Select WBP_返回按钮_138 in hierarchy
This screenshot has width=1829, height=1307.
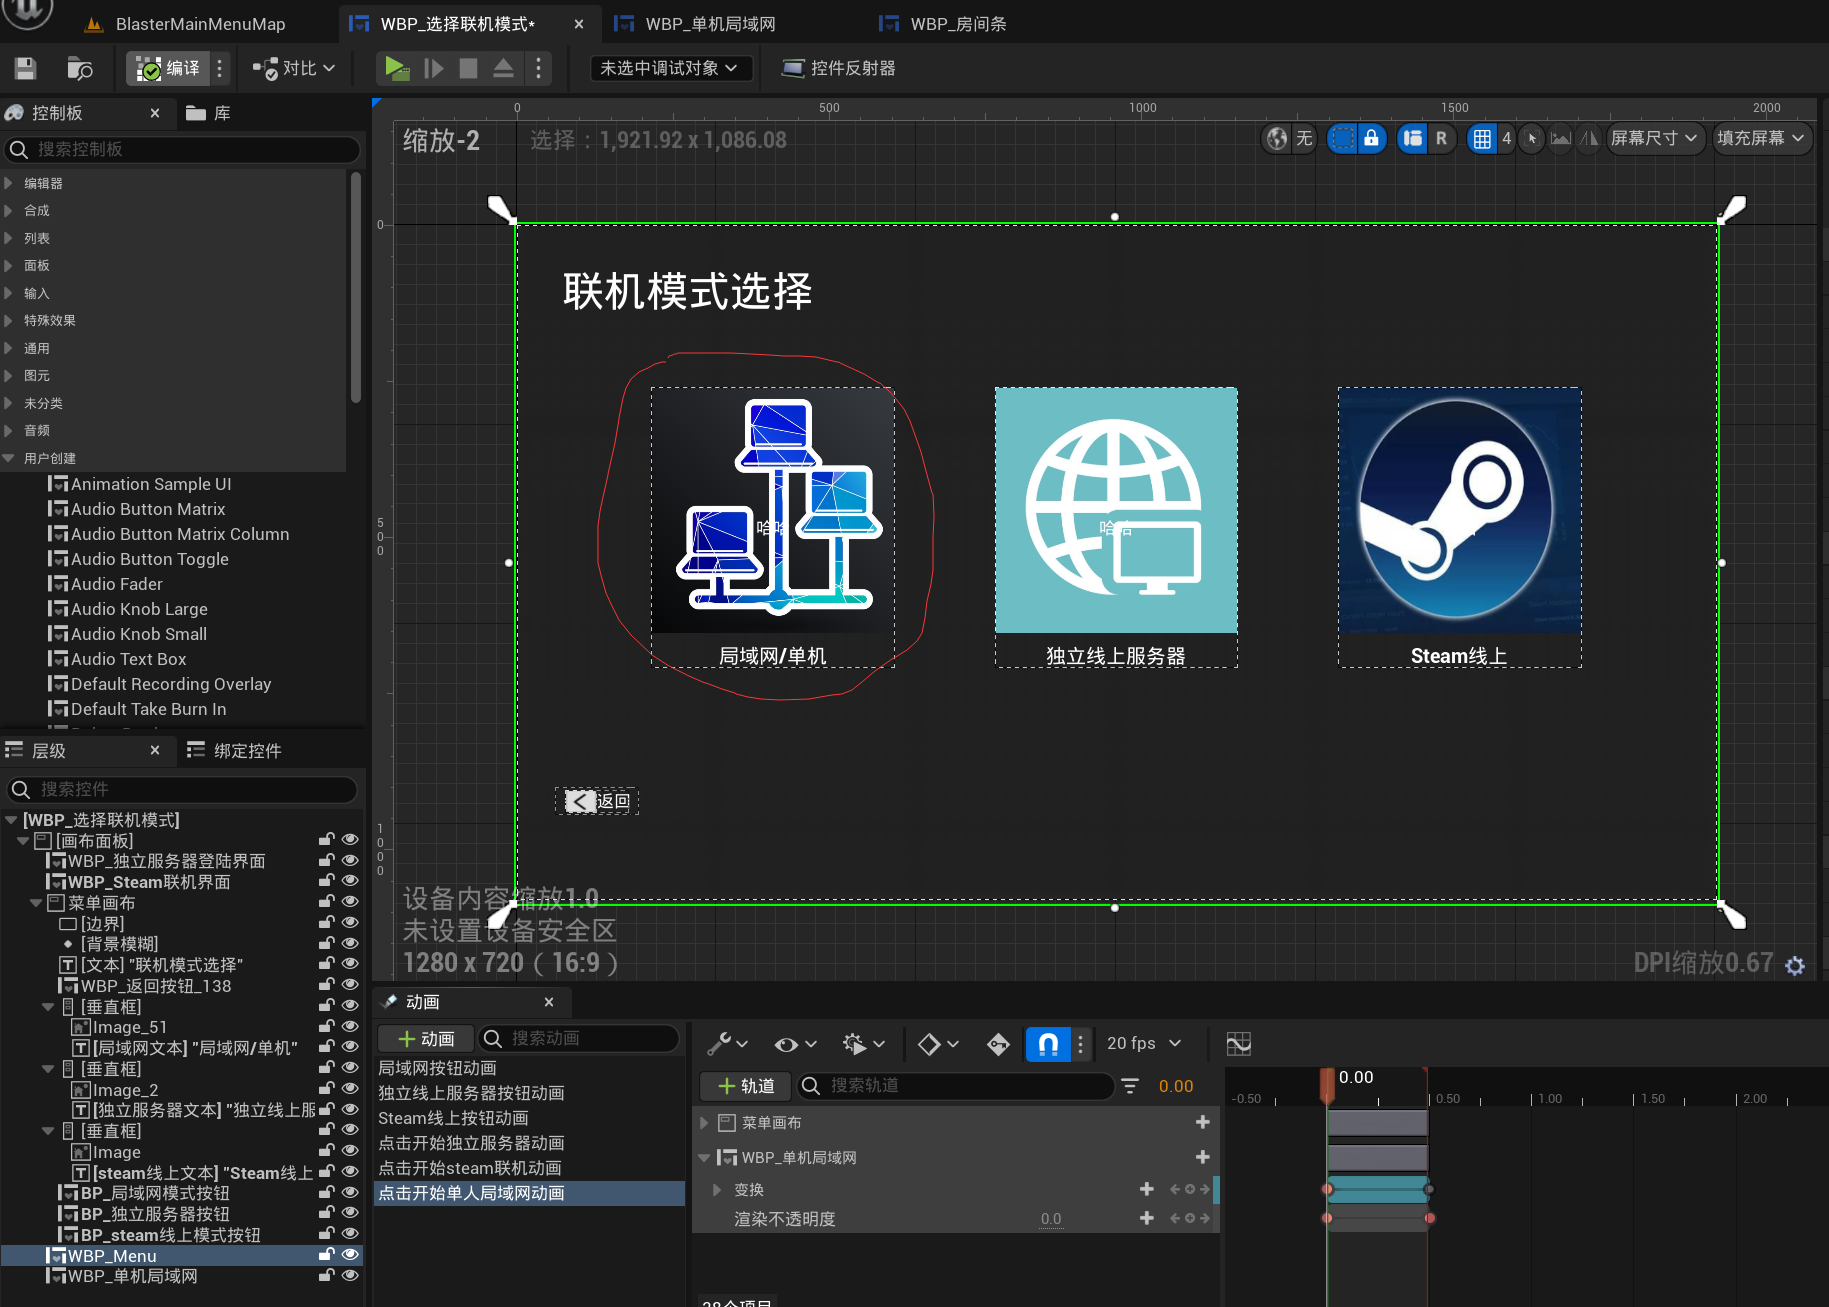pyautogui.click(x=155, y=986)
